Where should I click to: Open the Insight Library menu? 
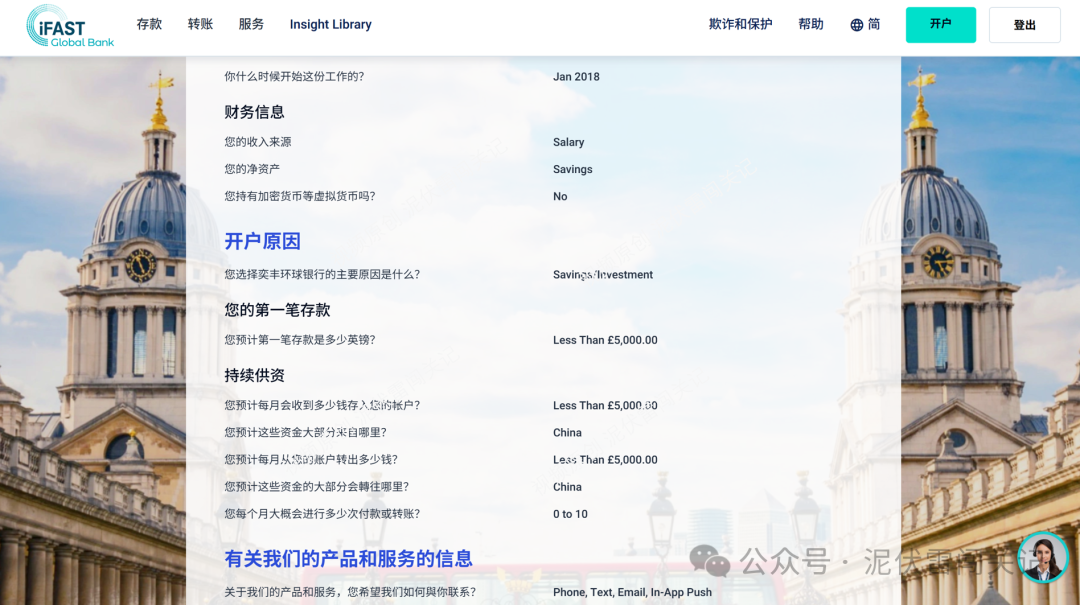click(331, 24)
